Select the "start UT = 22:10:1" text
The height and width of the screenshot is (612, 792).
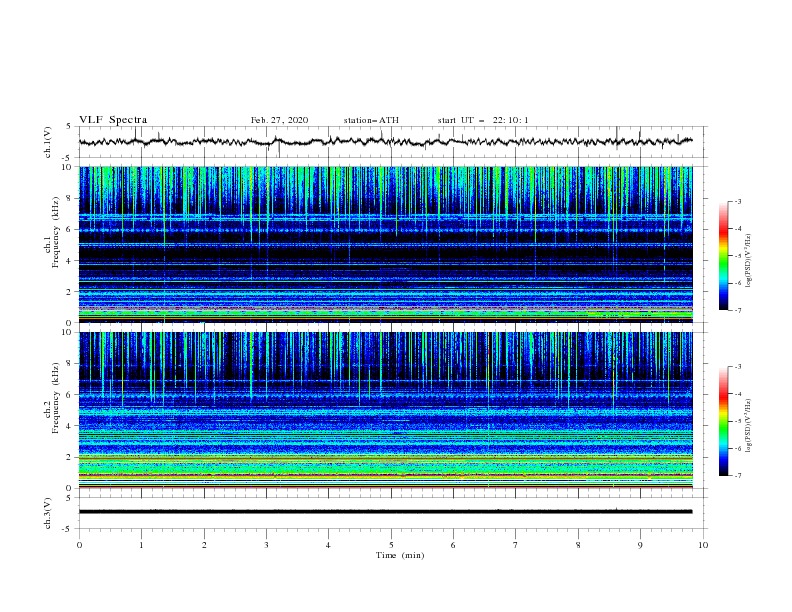[483, 120]
